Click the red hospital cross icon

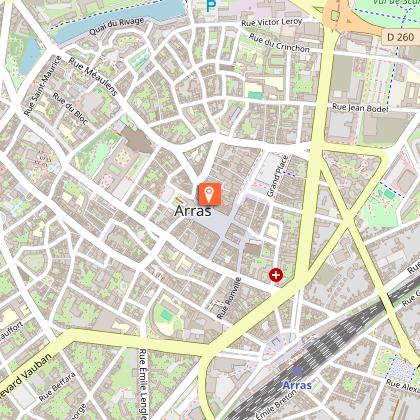click(x=276, y=275)
